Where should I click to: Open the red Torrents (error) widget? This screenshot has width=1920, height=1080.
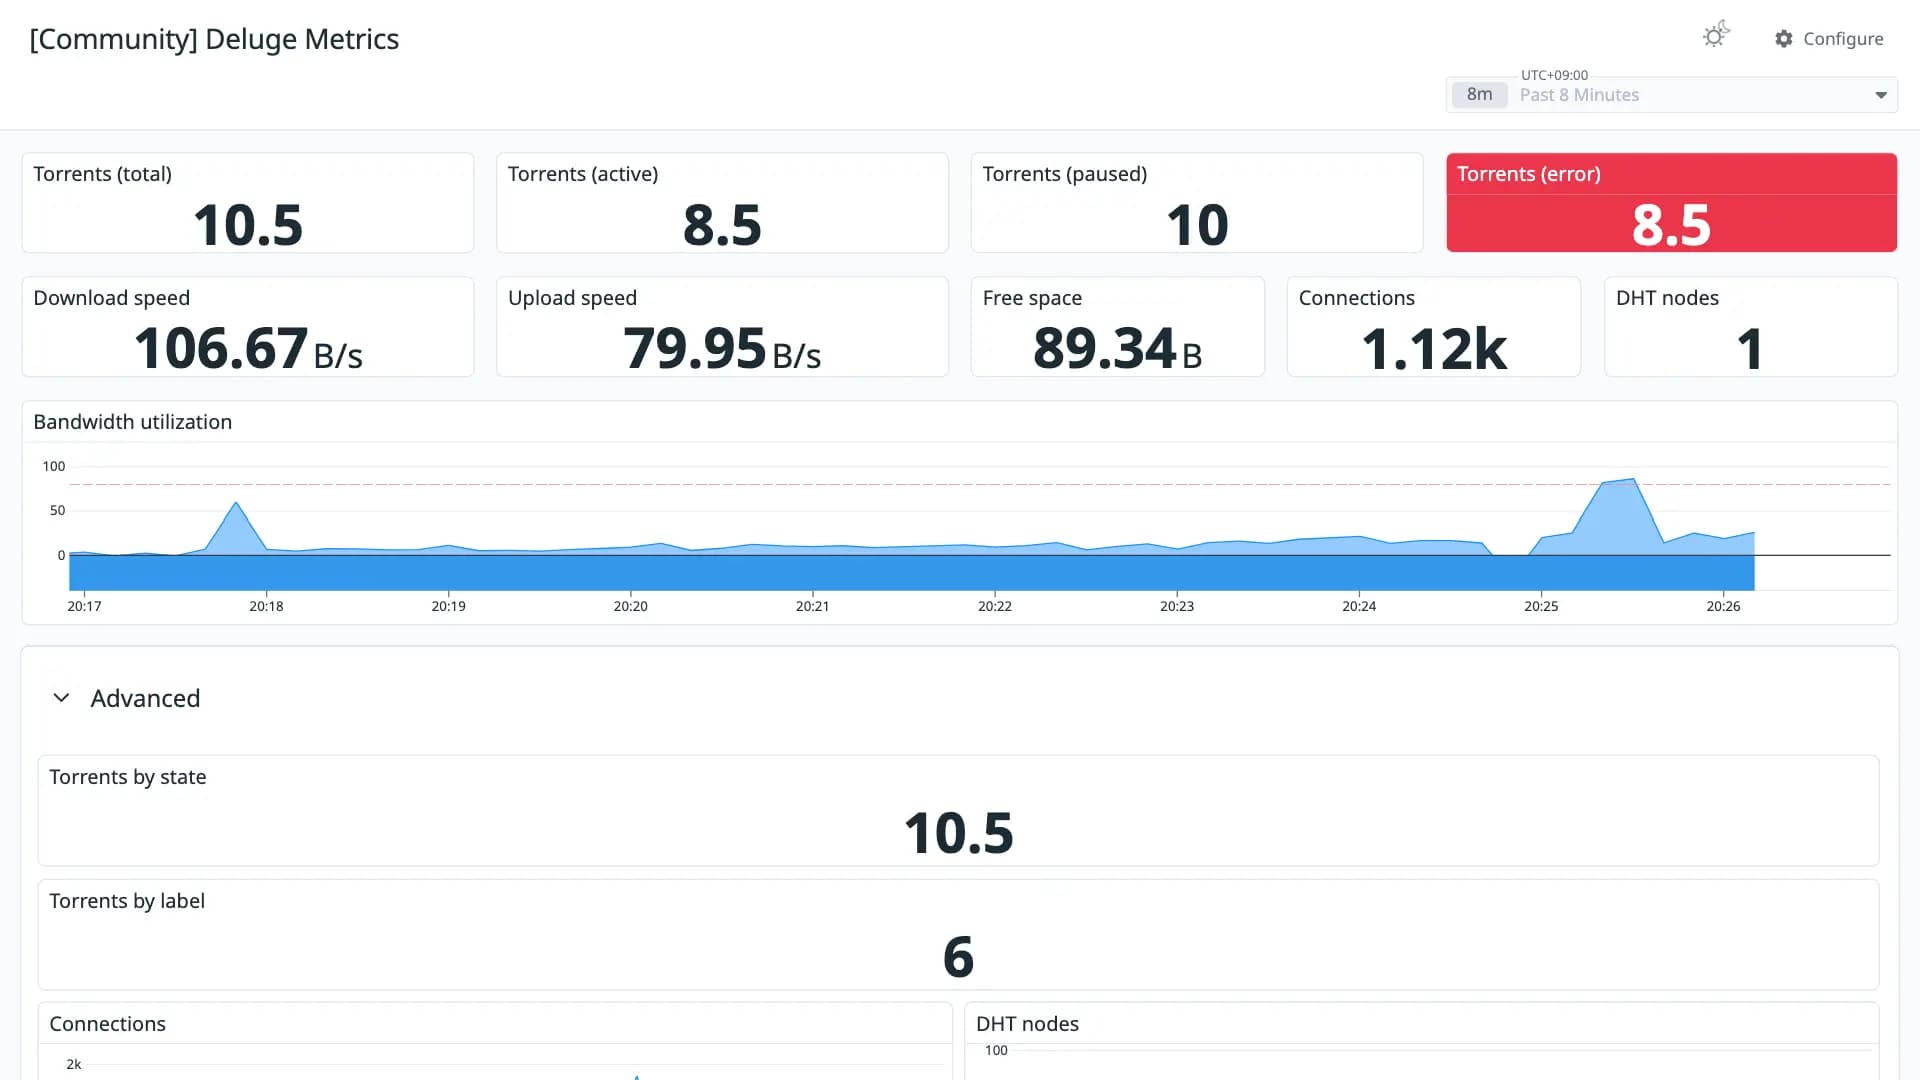(1671, 202)
